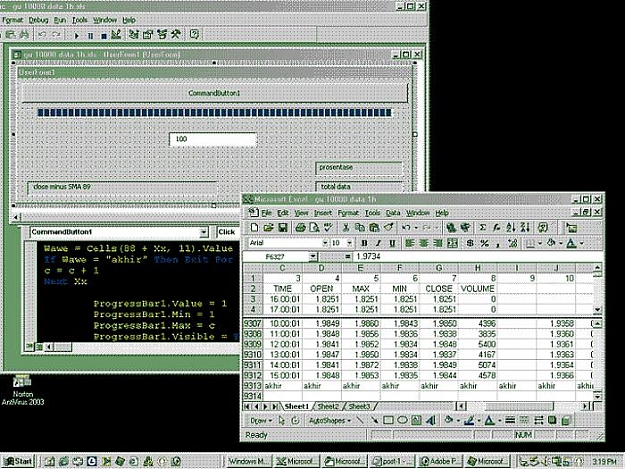625x469 pixels.
Task: Open the Fill Color dropdown arrow
Action: click(561, 243)
